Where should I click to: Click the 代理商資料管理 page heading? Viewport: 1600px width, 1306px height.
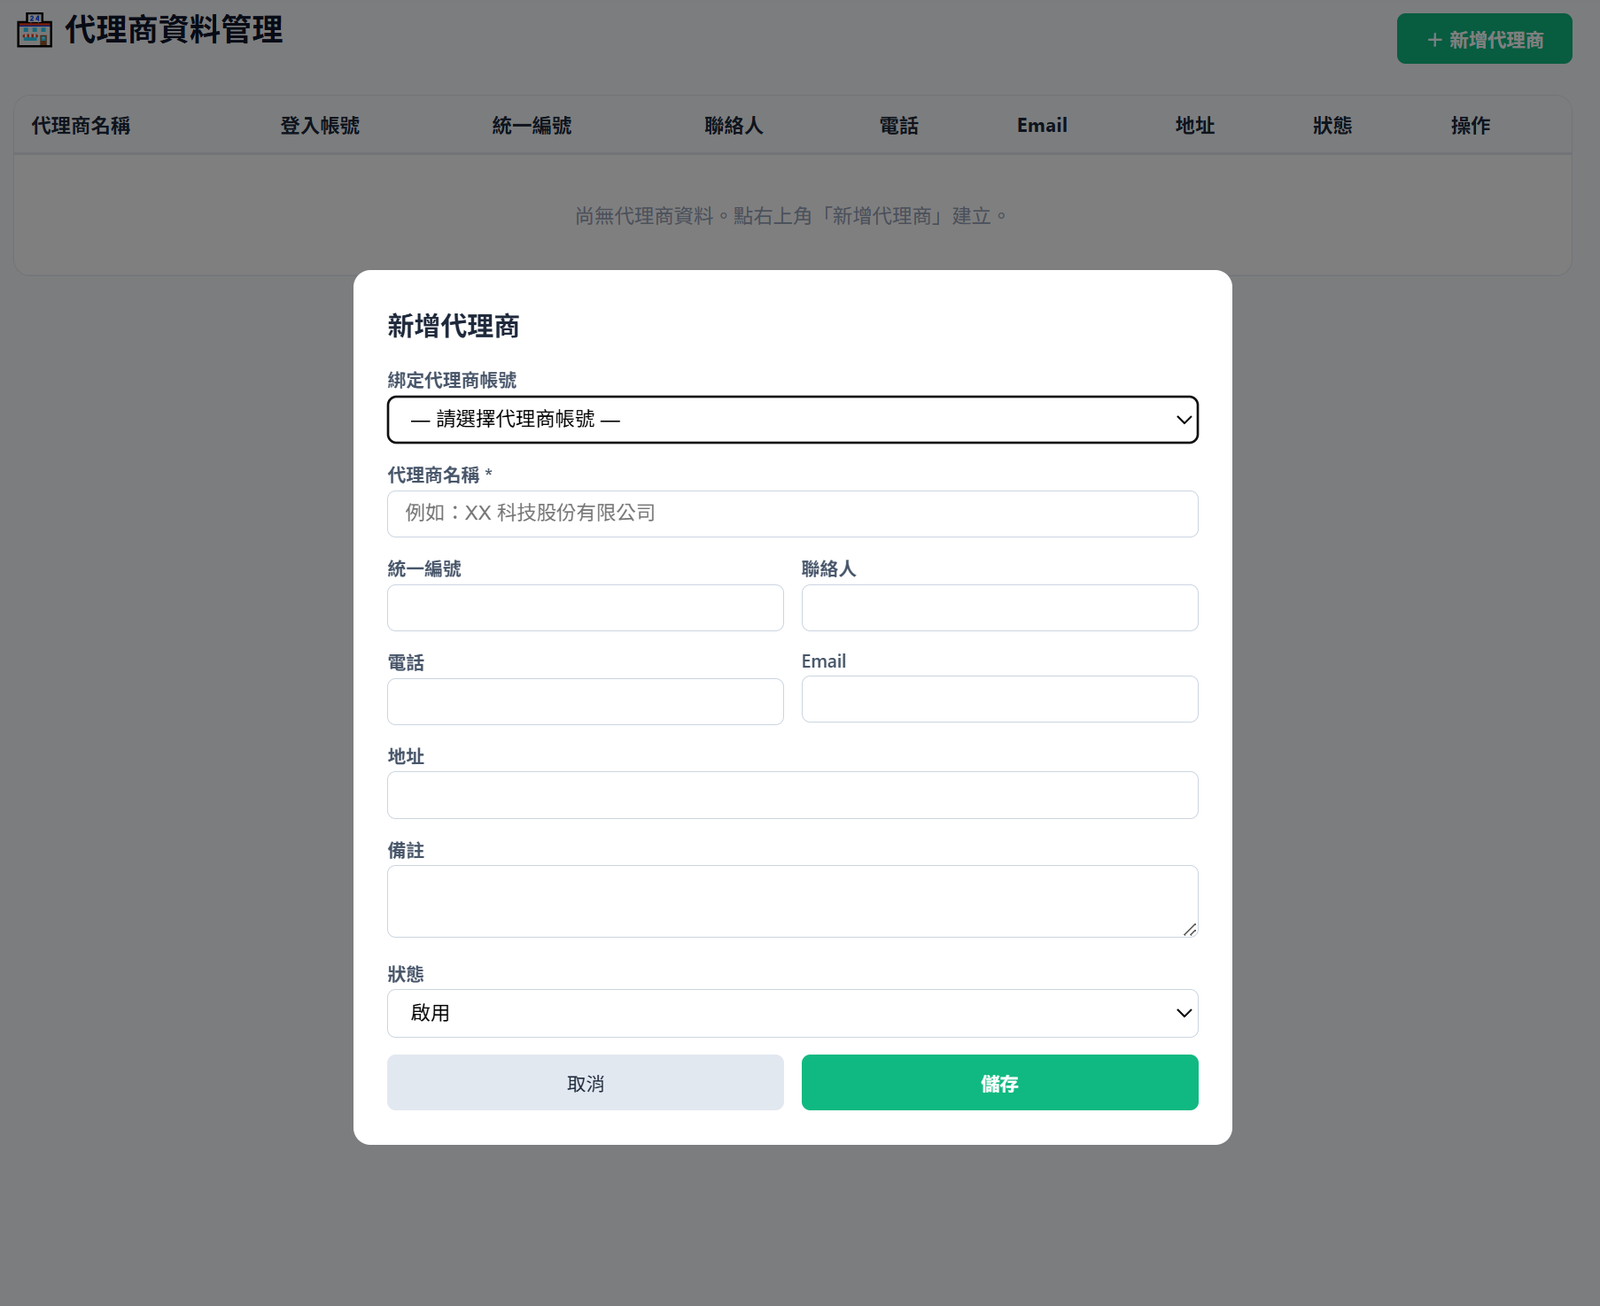(174, 30)
